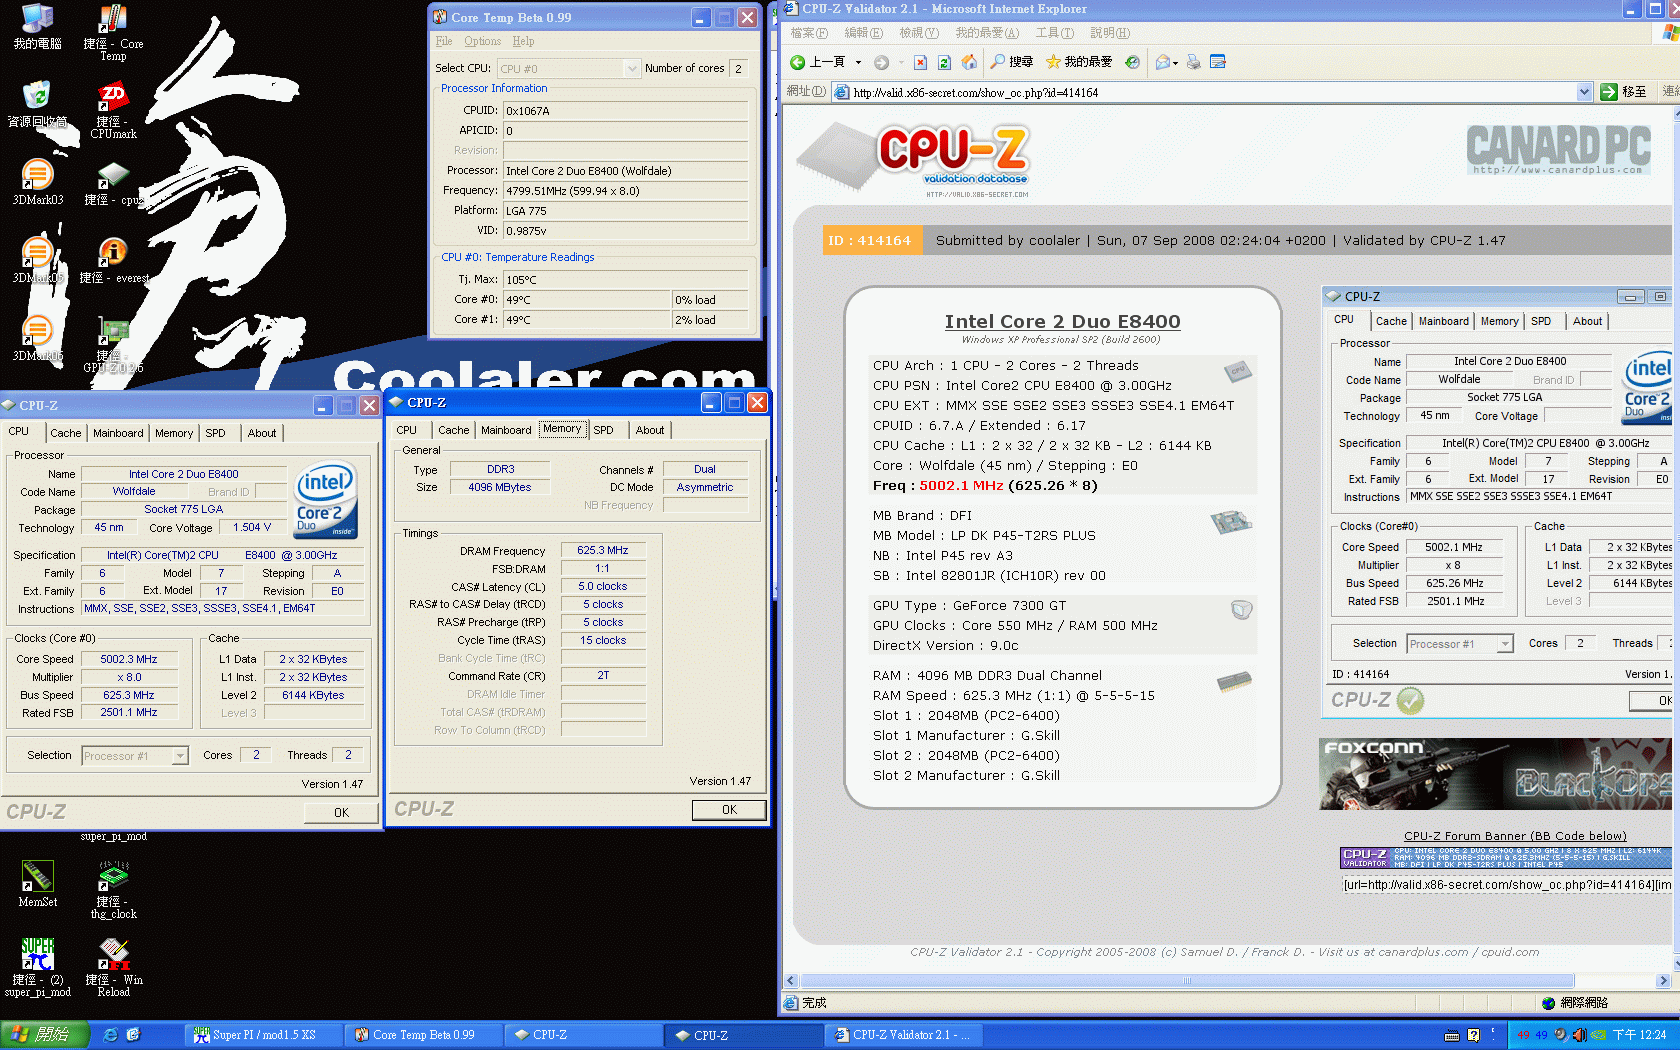Click OK in Memory CPU-Z window
Image resolution: width=1680 pixels, height=1050 pixels.
[x=729, y=810]
